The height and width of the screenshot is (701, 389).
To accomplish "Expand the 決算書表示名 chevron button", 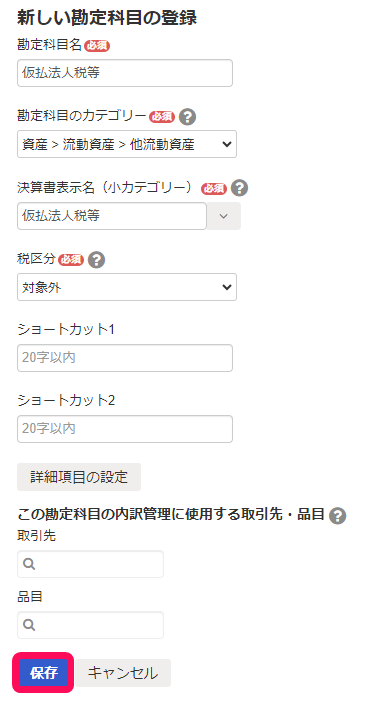I will click(224, 216).
